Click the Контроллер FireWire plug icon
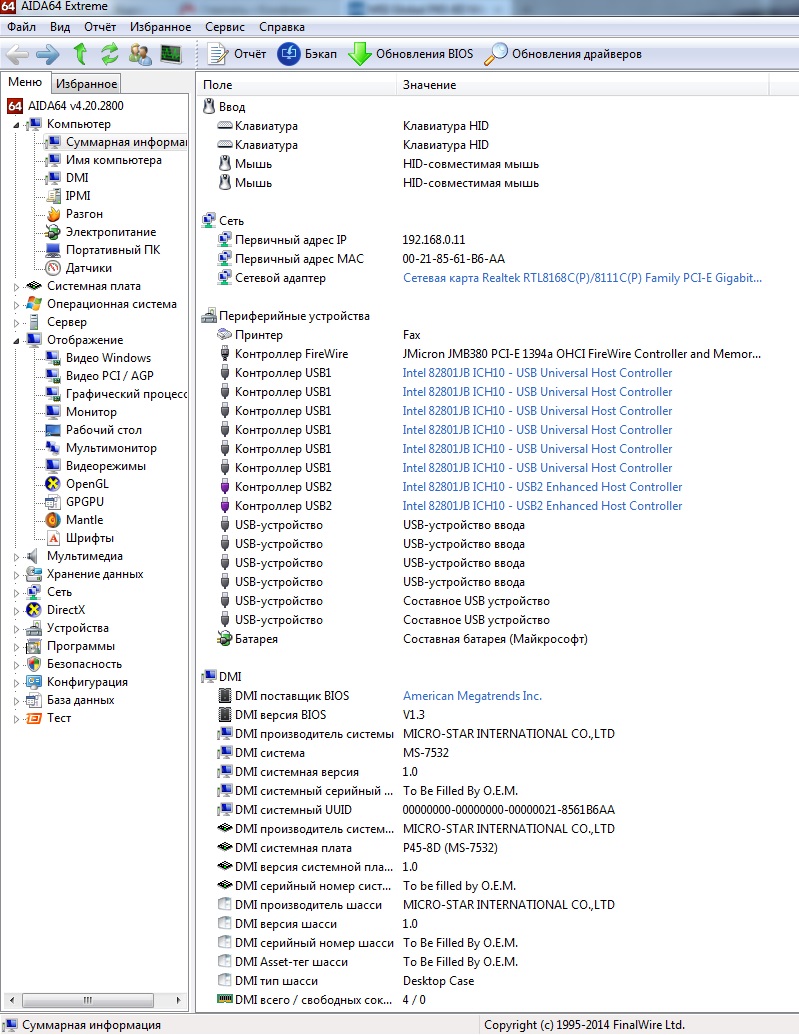 point(225,354)
